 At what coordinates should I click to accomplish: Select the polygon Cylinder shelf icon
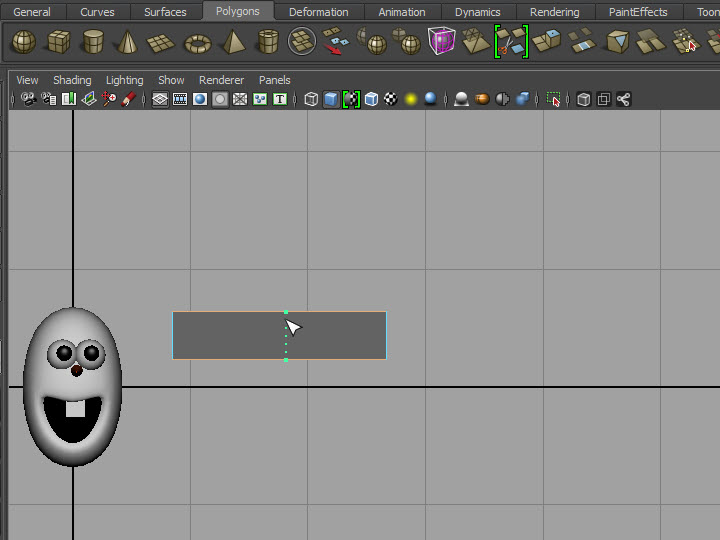coord(93,42)
